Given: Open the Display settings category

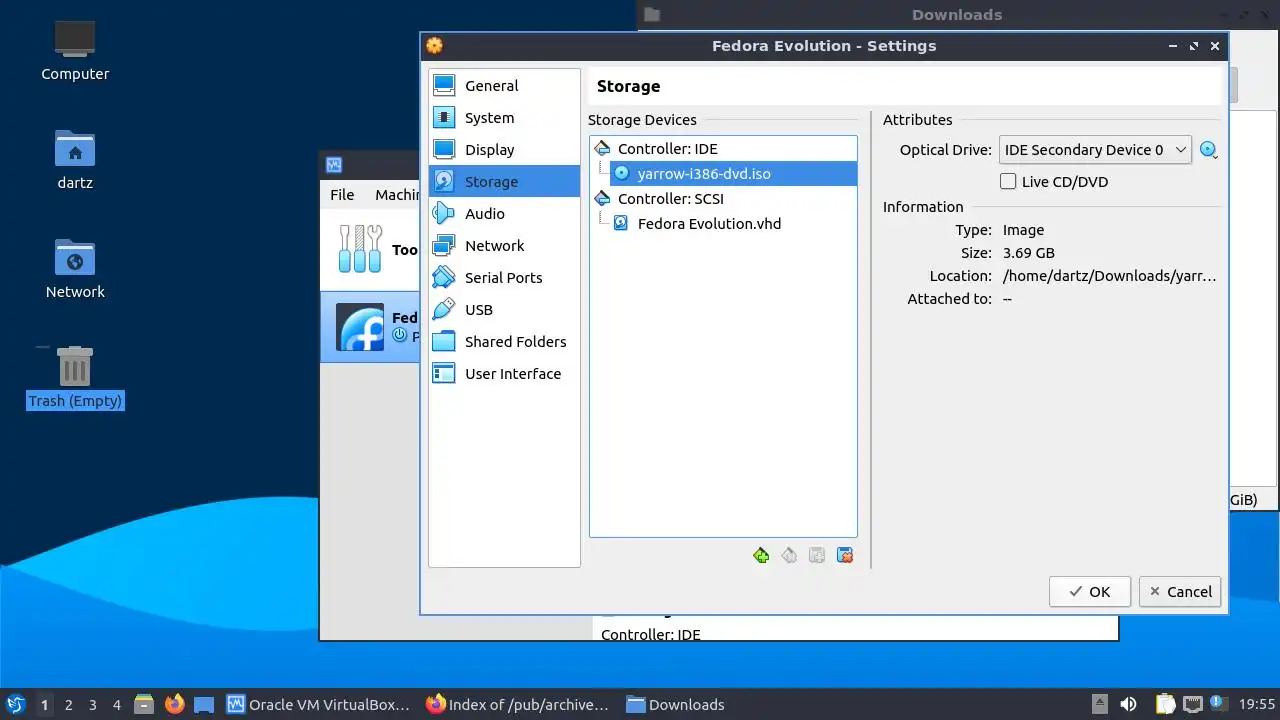Looking at the screenshot, I should [504, 150].
